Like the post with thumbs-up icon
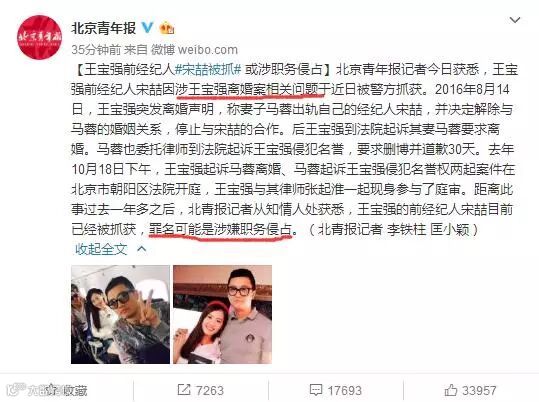The image size is (539, 402). pyautogui.click(x=451, y=390)
